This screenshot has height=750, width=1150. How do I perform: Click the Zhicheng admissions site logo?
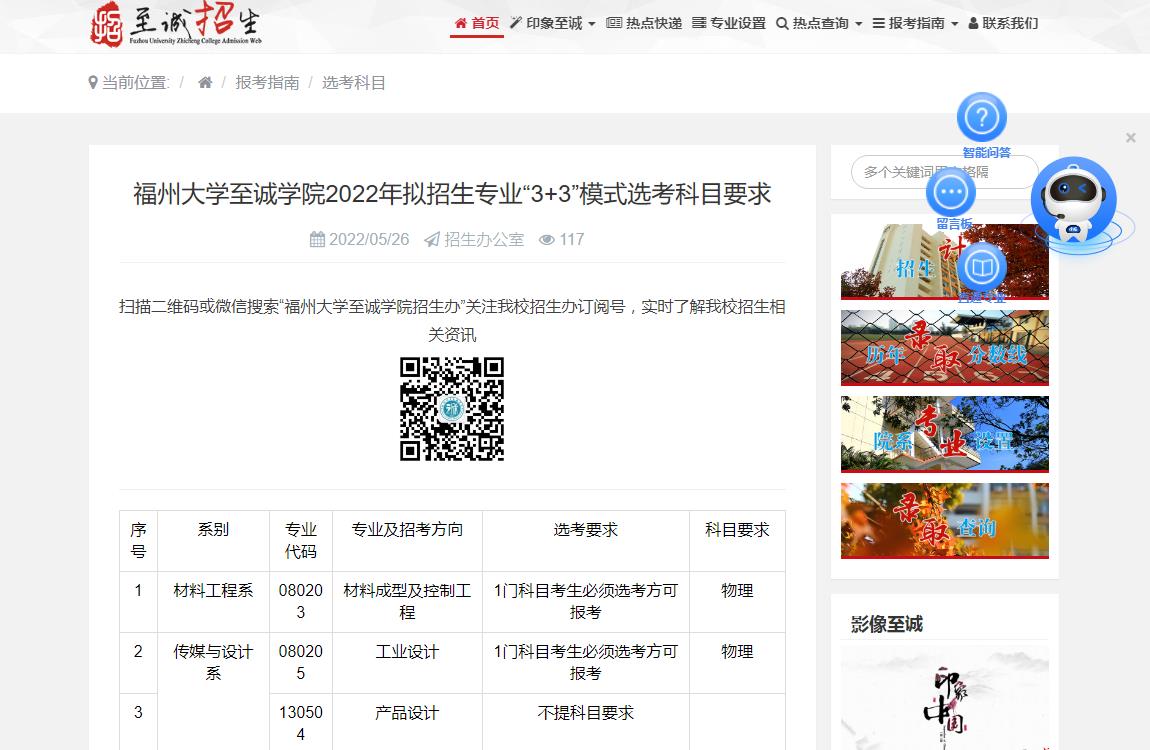pyautogui.click(x=175, y=24)
